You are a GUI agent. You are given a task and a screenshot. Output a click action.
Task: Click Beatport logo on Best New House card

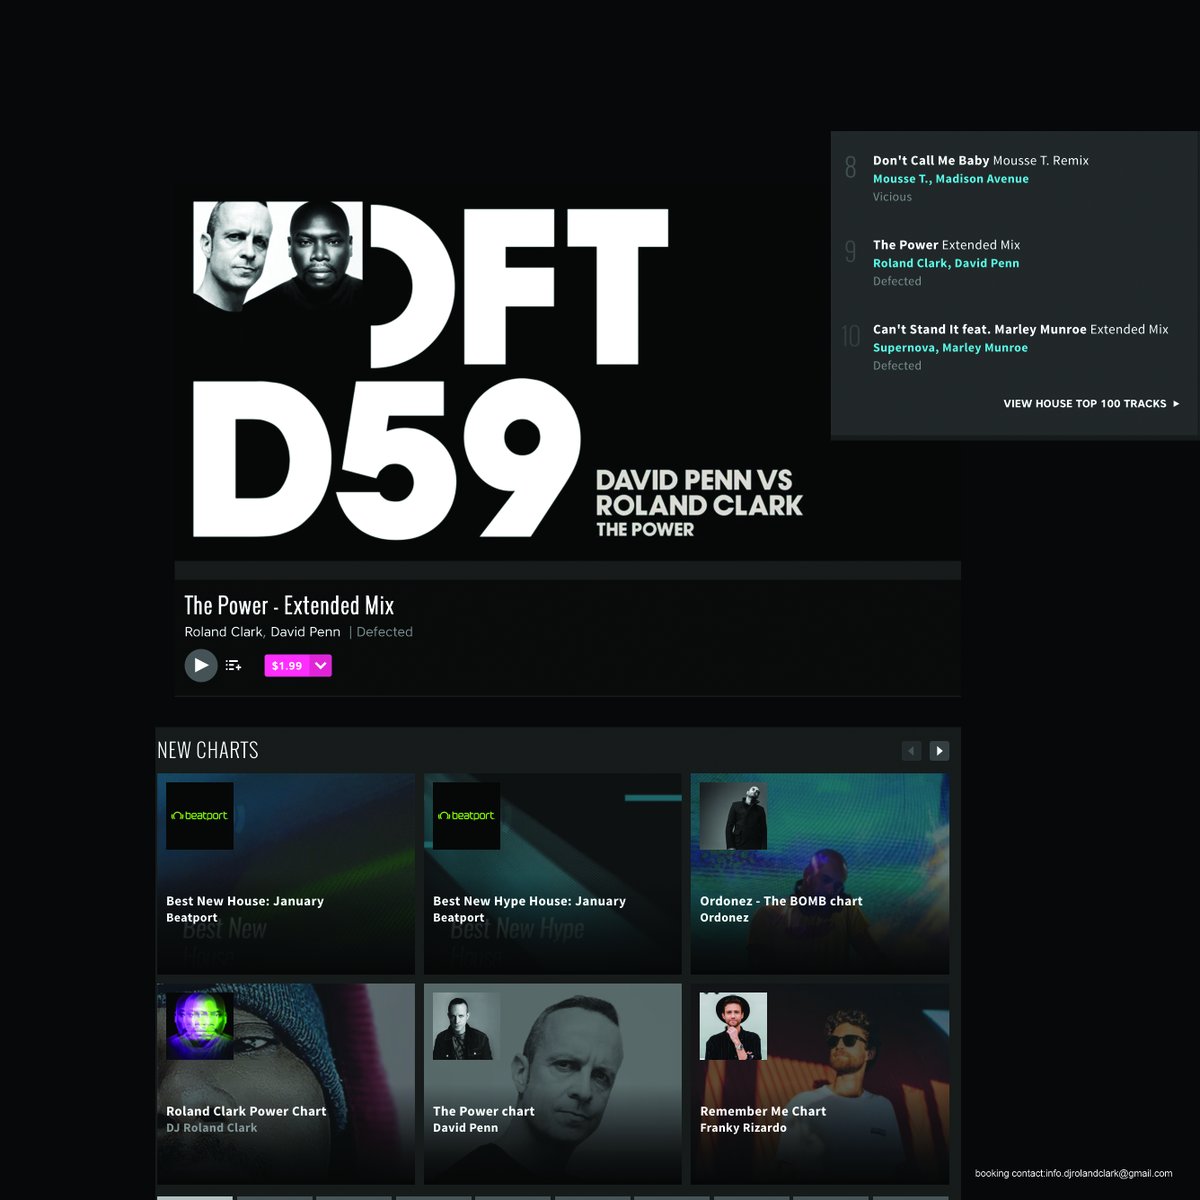pyautogui.click(x=200, y=816)
